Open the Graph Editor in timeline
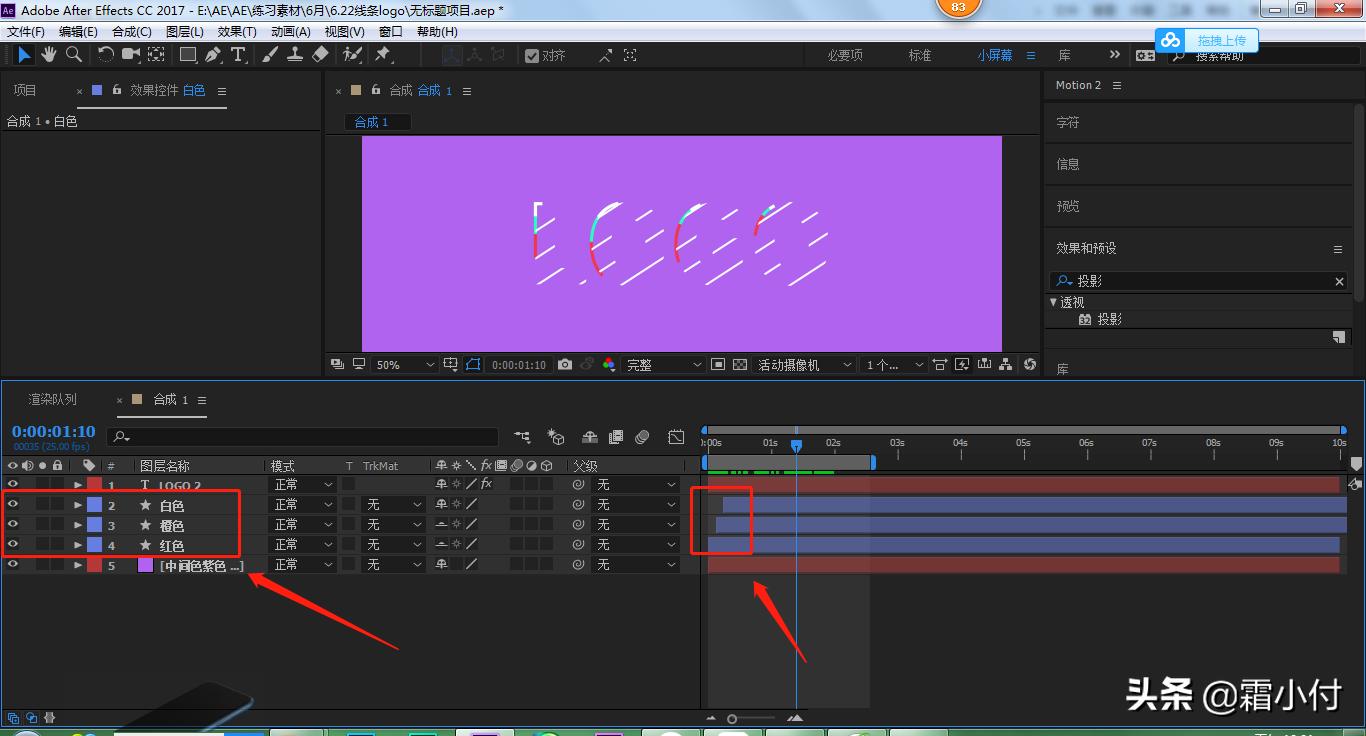The width and height of the screenshot is (1366, 736). click(677, 437)
